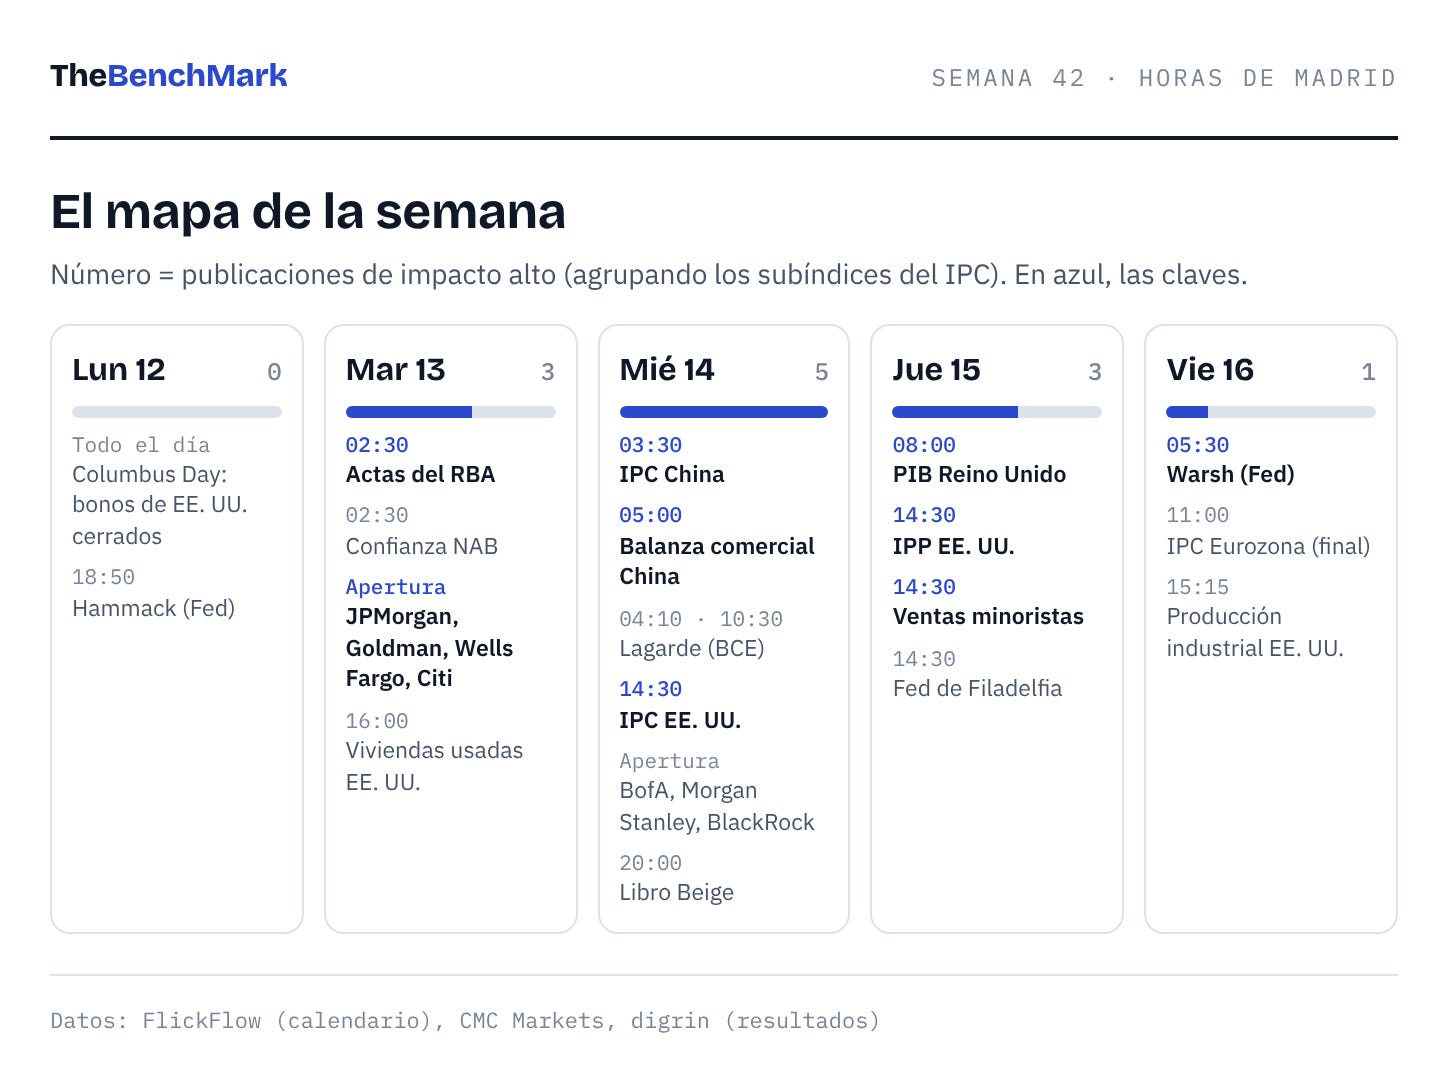Open the 'Vie 16' day header

[1210, 370]
